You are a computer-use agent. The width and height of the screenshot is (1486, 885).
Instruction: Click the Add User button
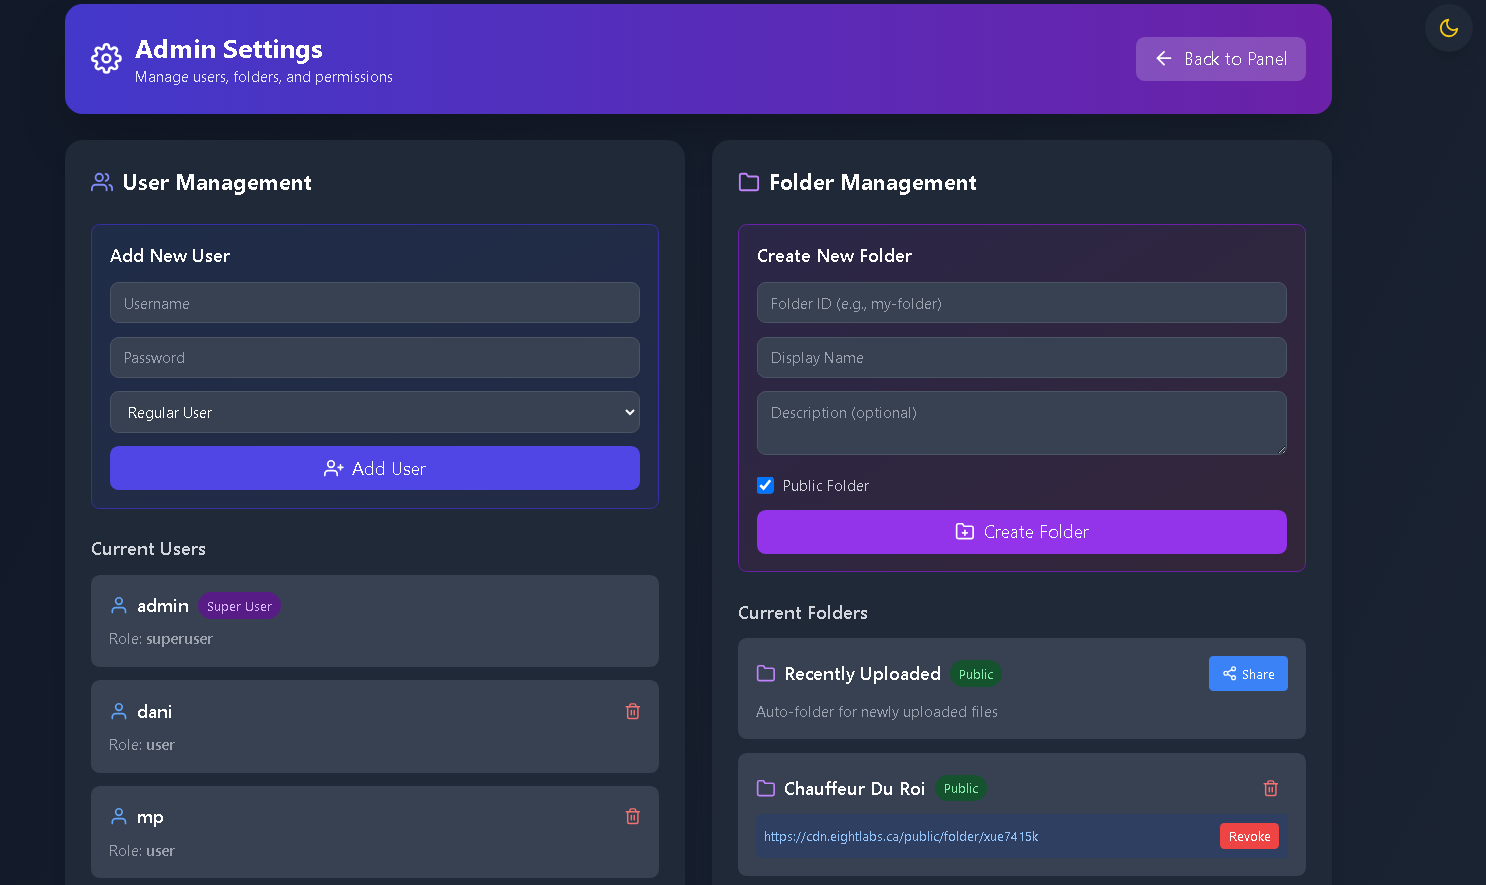click(374, 468)
